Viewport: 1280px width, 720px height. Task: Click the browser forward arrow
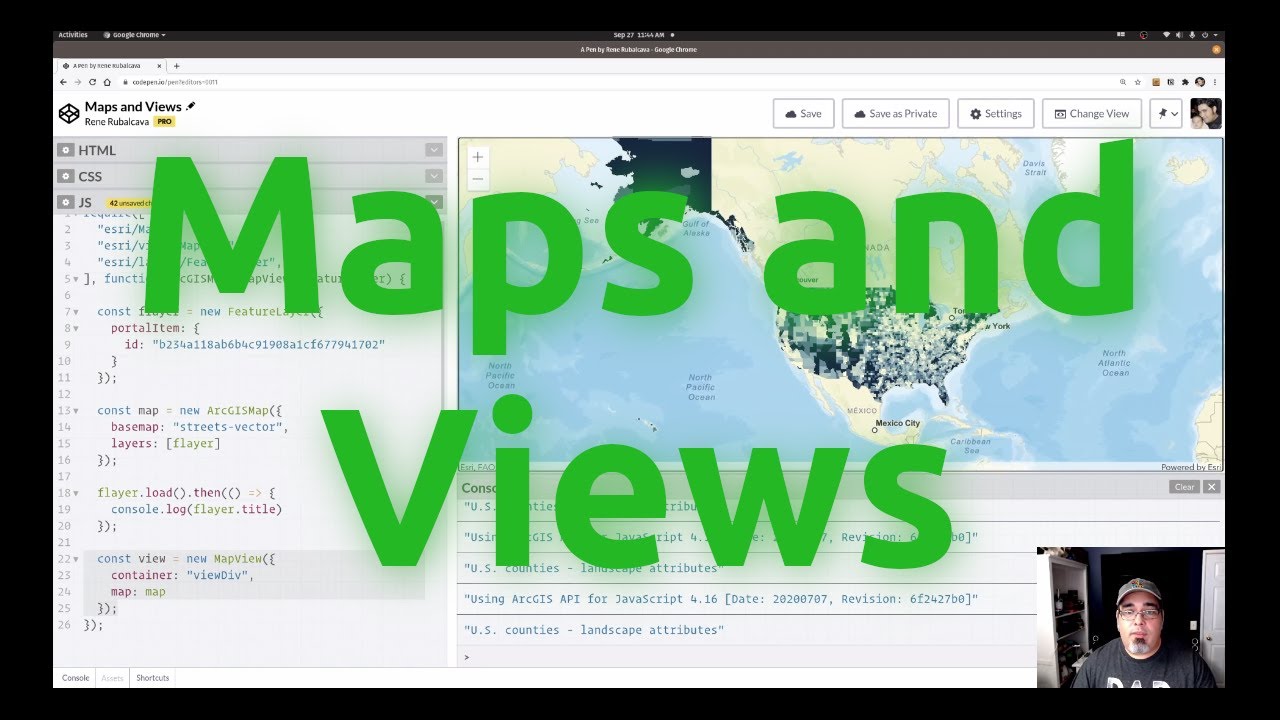click(78, 82)
